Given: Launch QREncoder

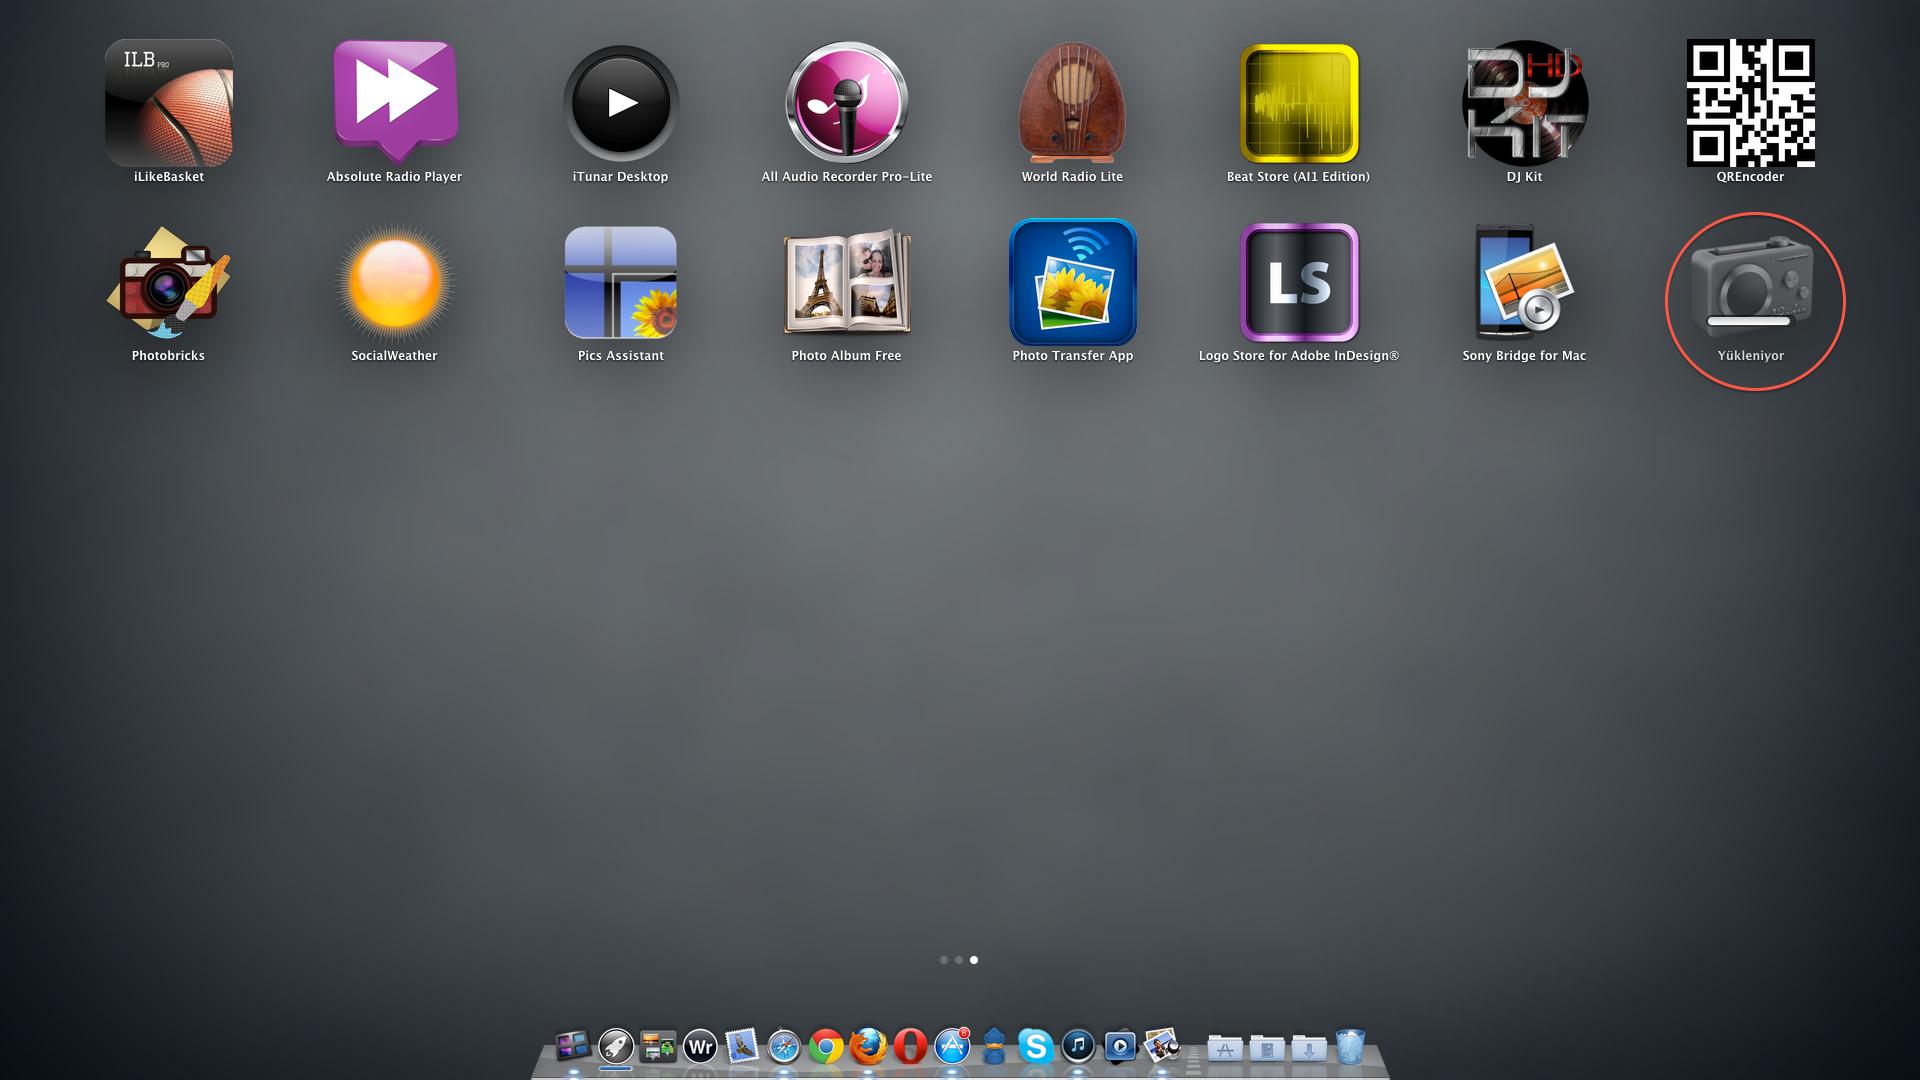Looking at the screenshot, I should pos(1751,103).
